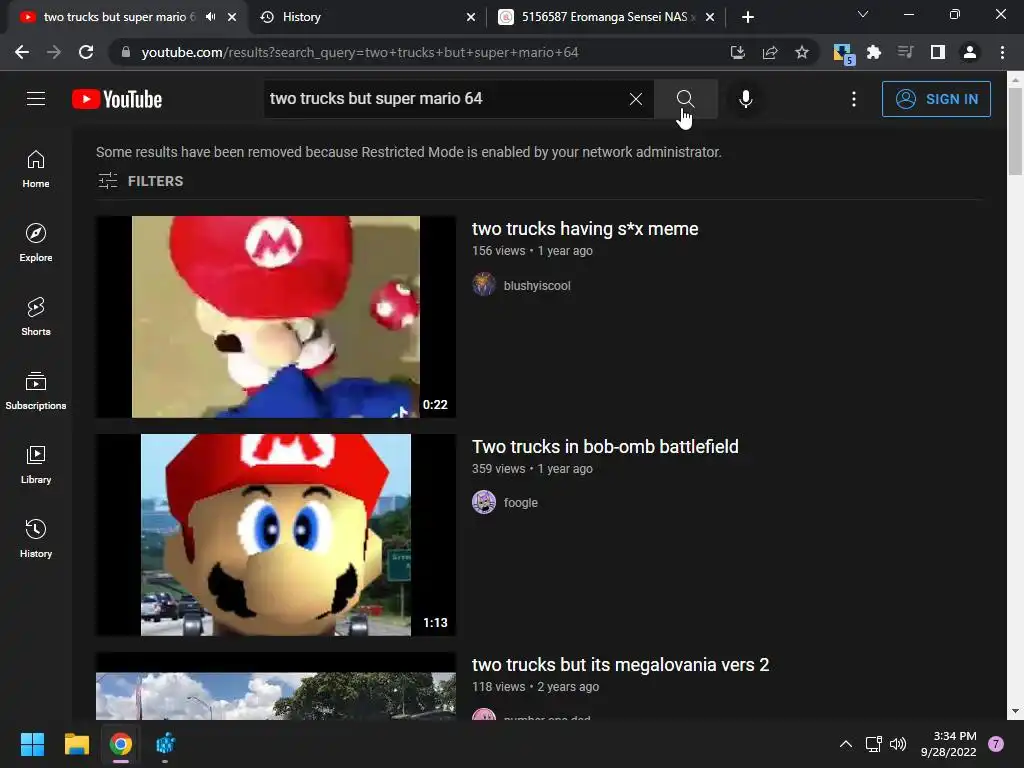Click the page vertical scrollbar thumb
The height and width of the screenshot is (768, 1024).
1015,131
